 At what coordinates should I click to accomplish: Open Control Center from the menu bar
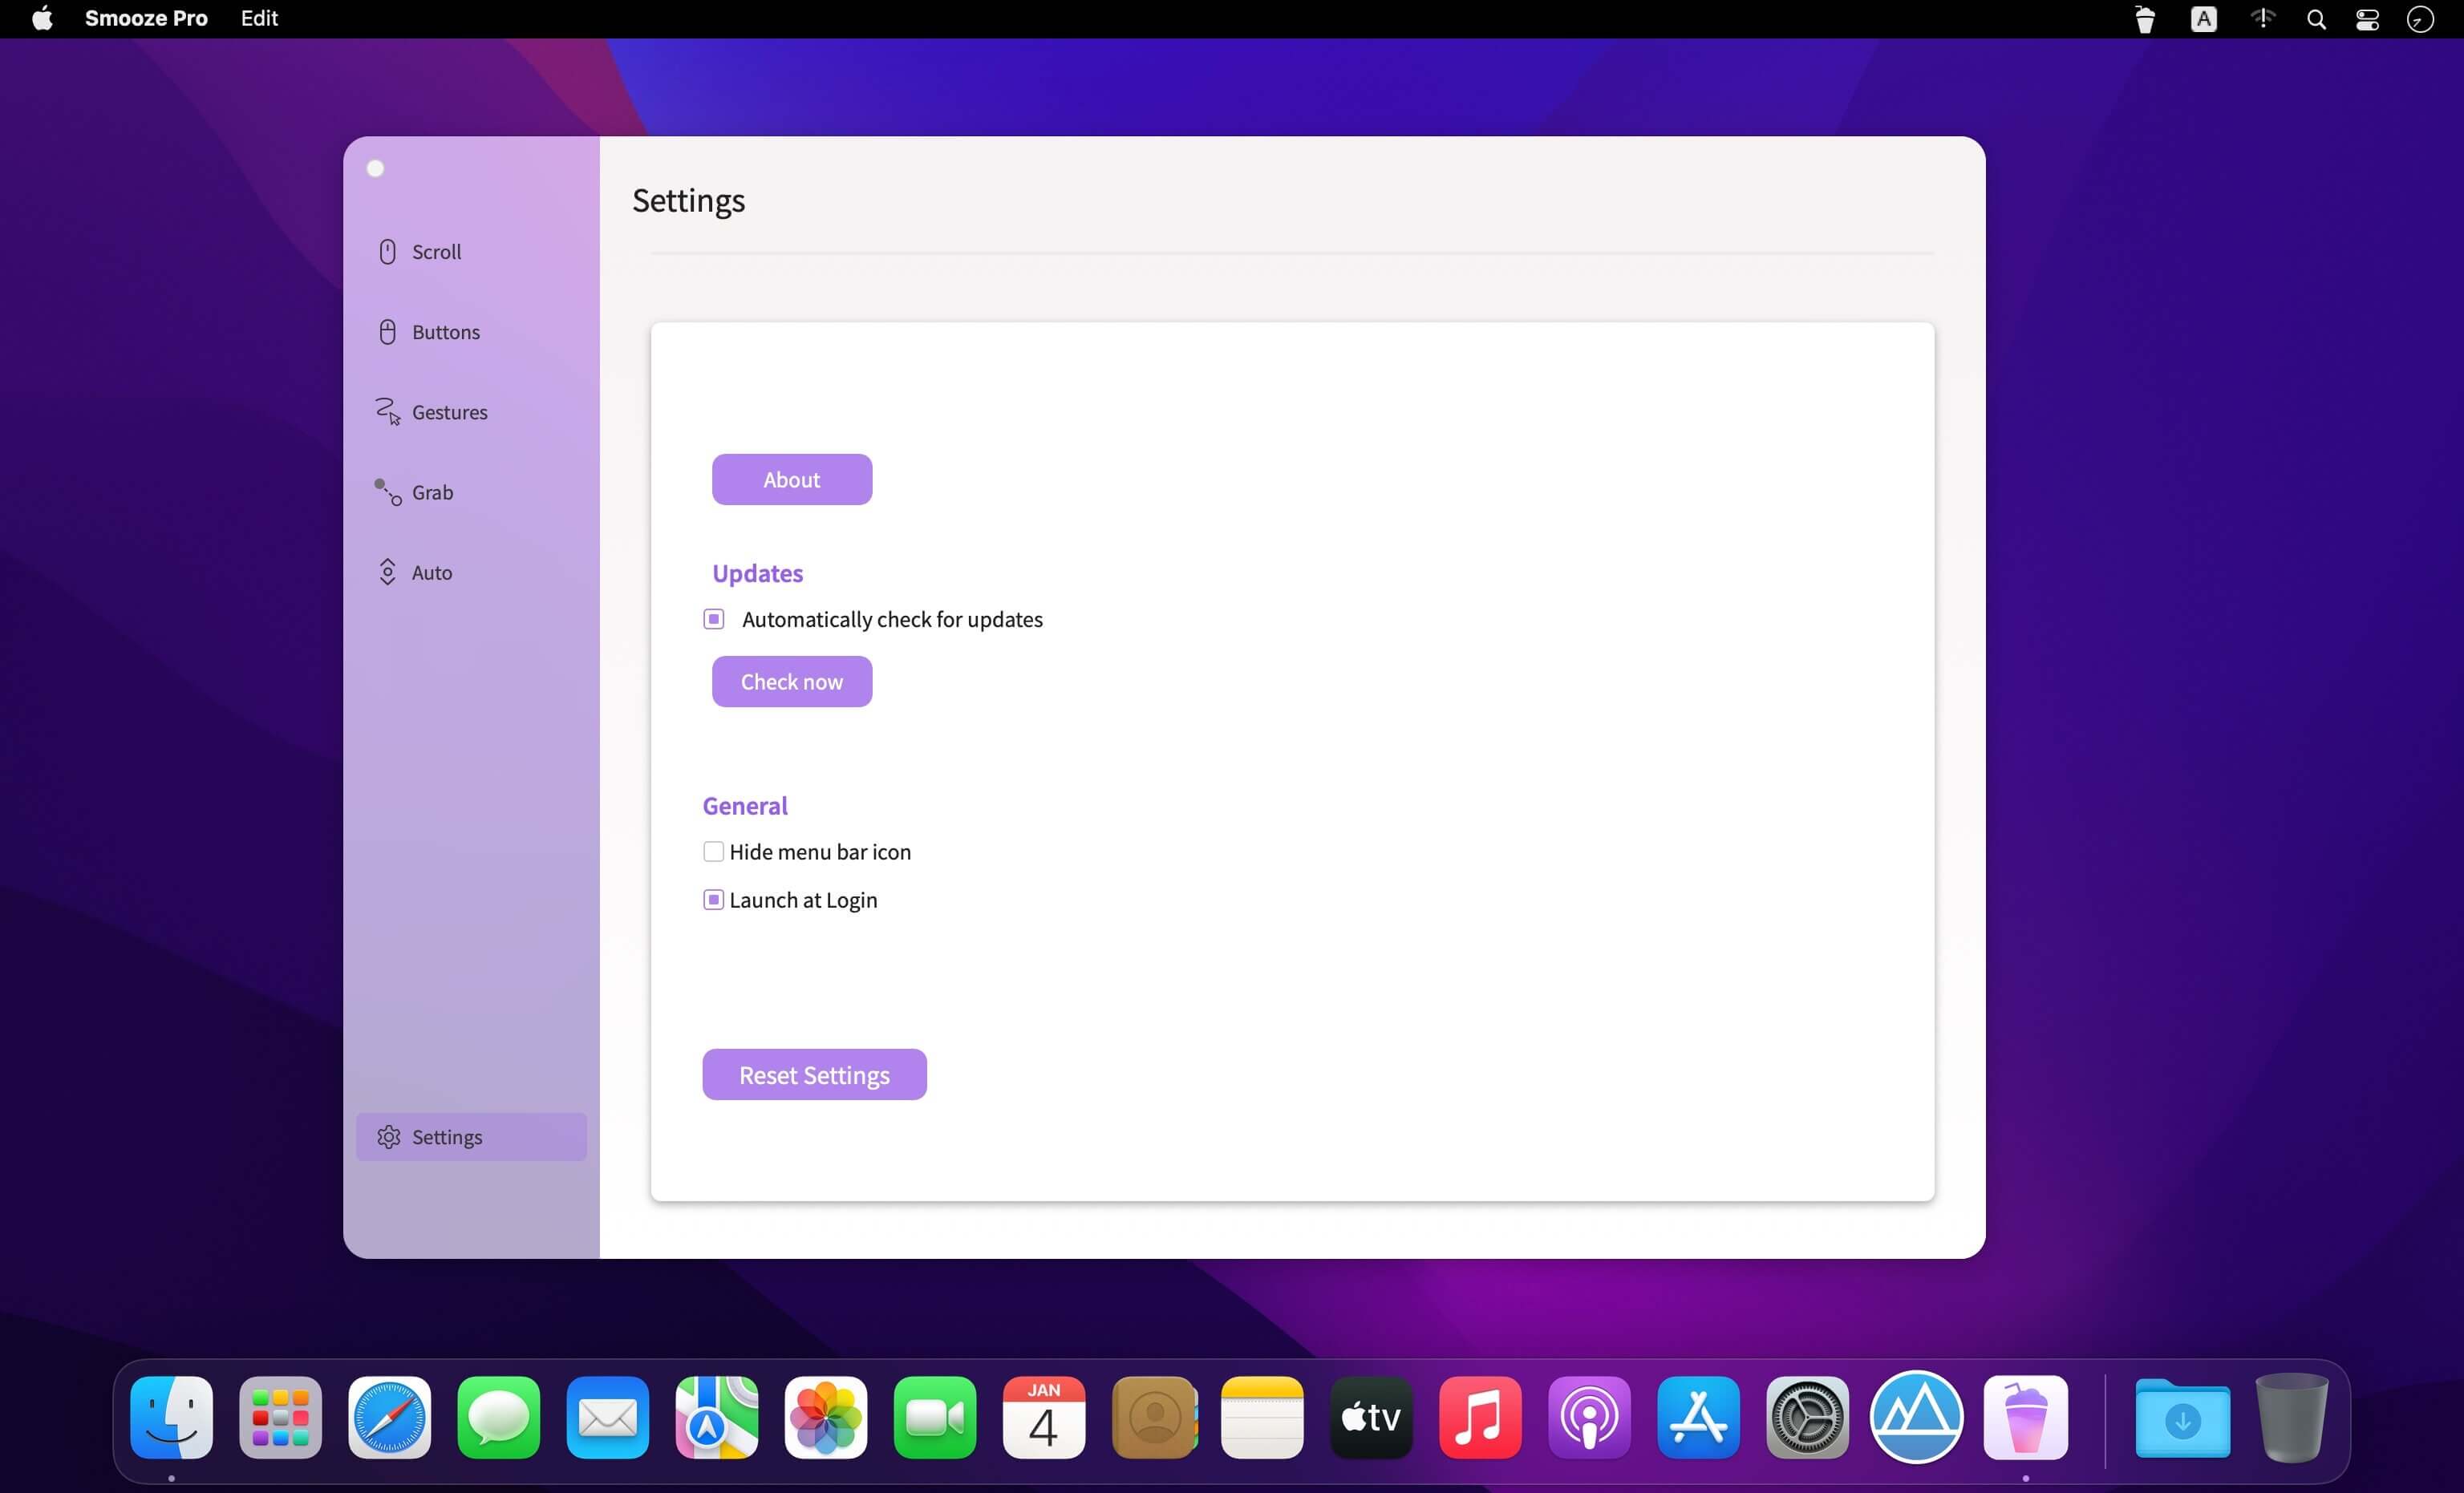2367,19
